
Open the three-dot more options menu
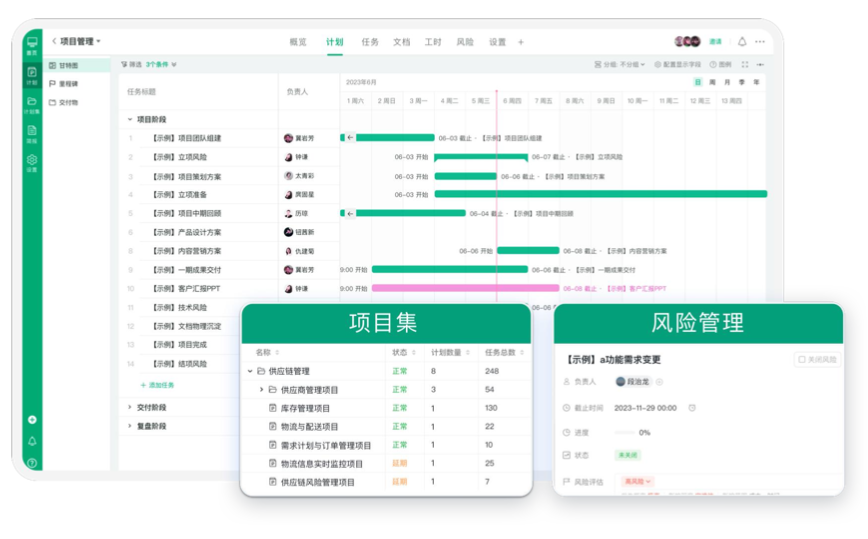[760, 42]
